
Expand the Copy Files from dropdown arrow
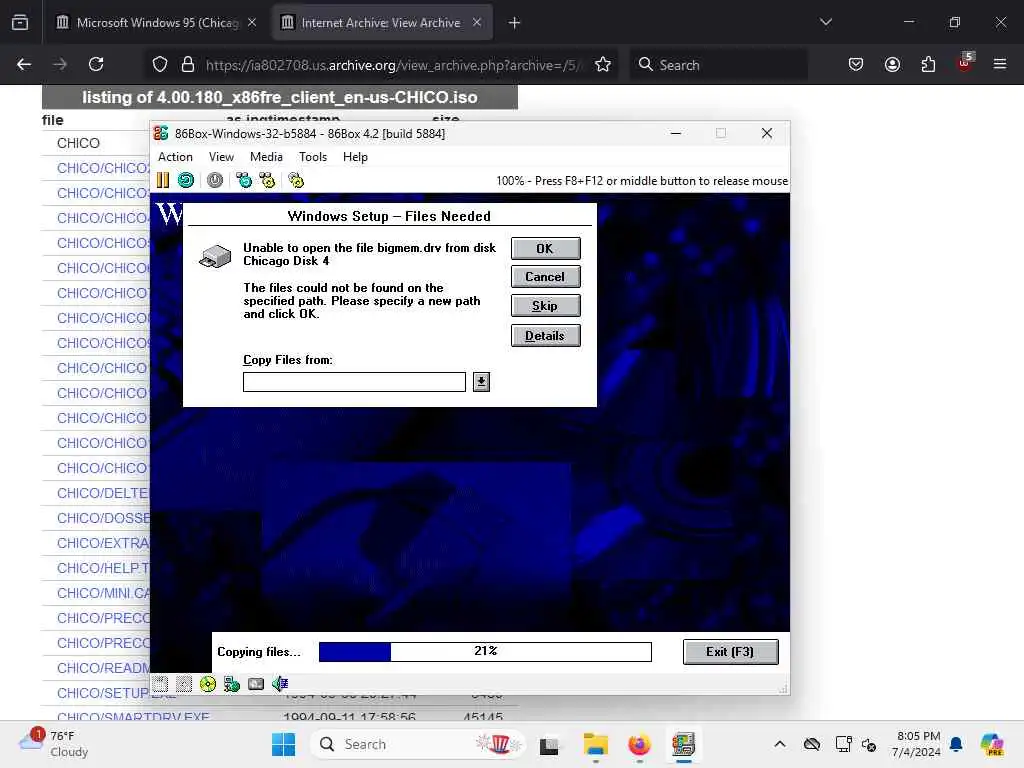[481, 382]
